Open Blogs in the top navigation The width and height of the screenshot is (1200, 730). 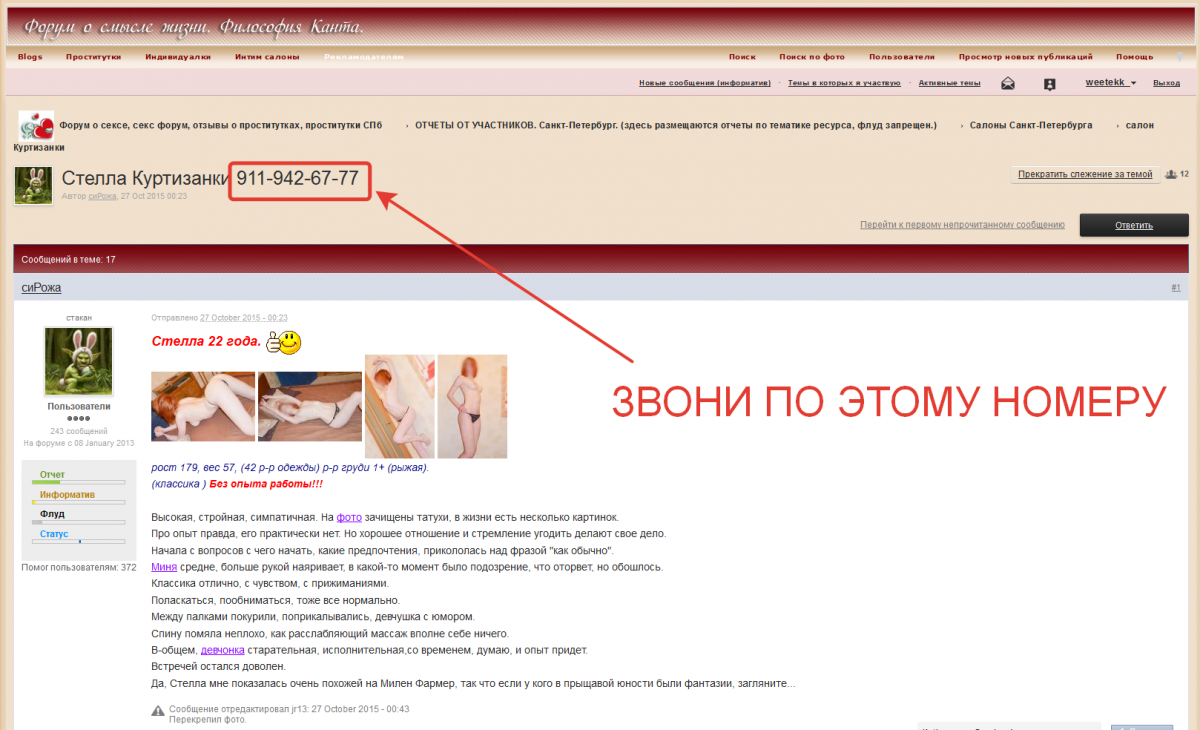click(x=30, y=57)
